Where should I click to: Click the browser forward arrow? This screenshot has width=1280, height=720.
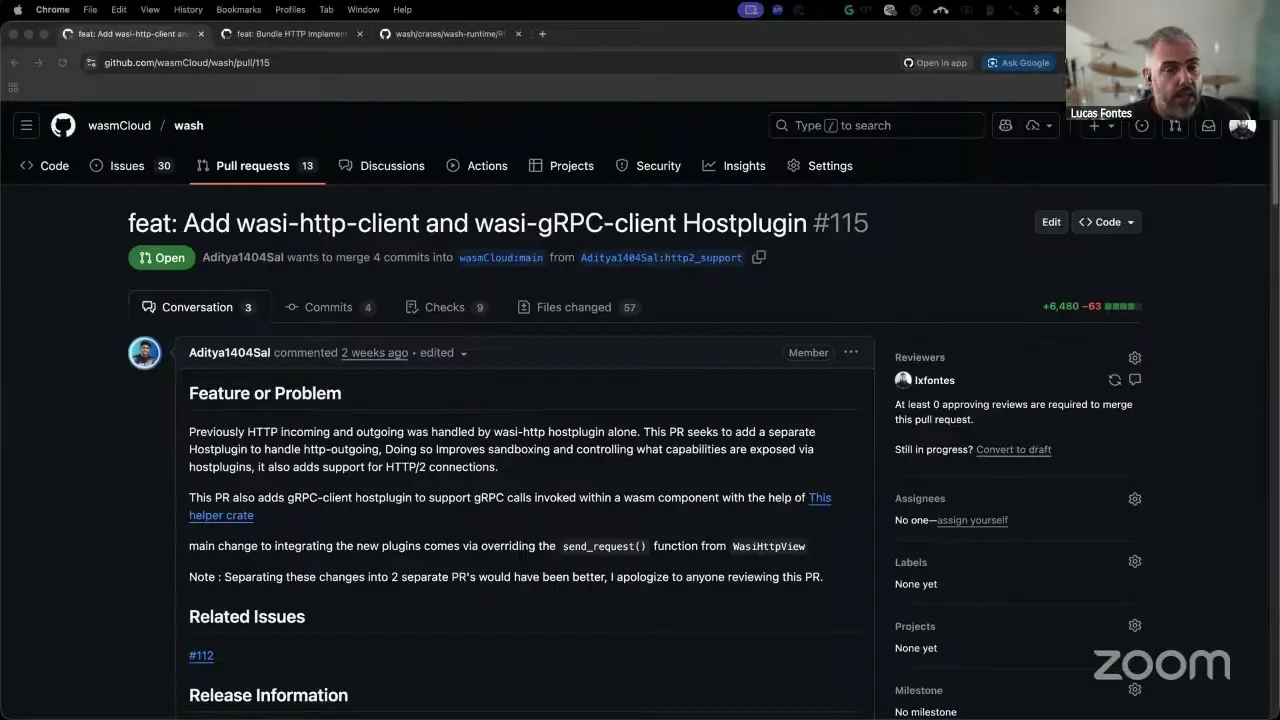(38, 62)
